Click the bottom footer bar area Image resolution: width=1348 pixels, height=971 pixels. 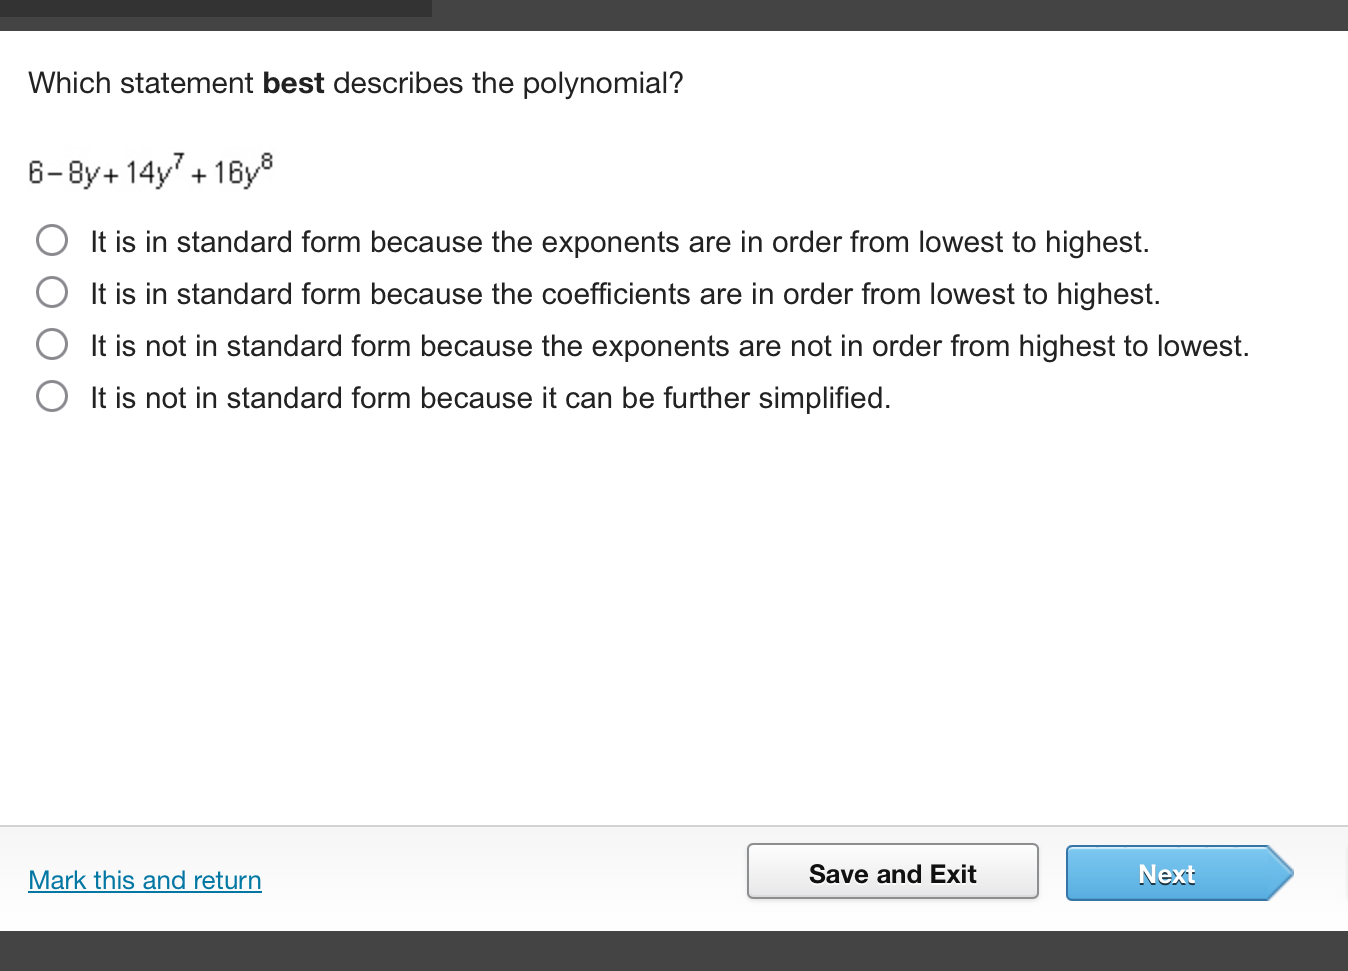tap(674, 950)
